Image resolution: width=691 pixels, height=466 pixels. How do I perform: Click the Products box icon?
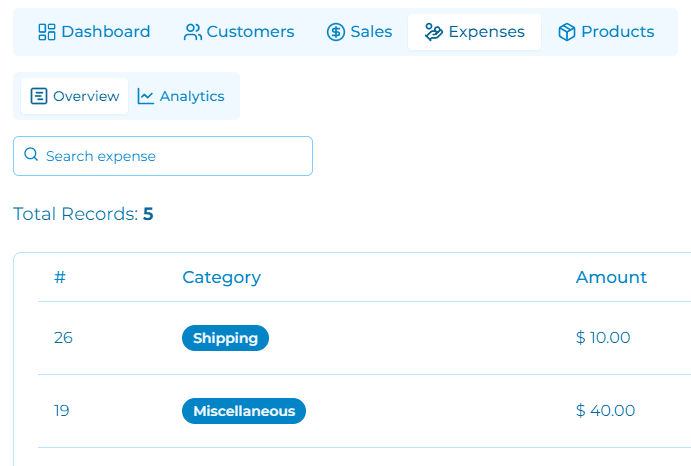pyautogui.click(x=567, y=32)
